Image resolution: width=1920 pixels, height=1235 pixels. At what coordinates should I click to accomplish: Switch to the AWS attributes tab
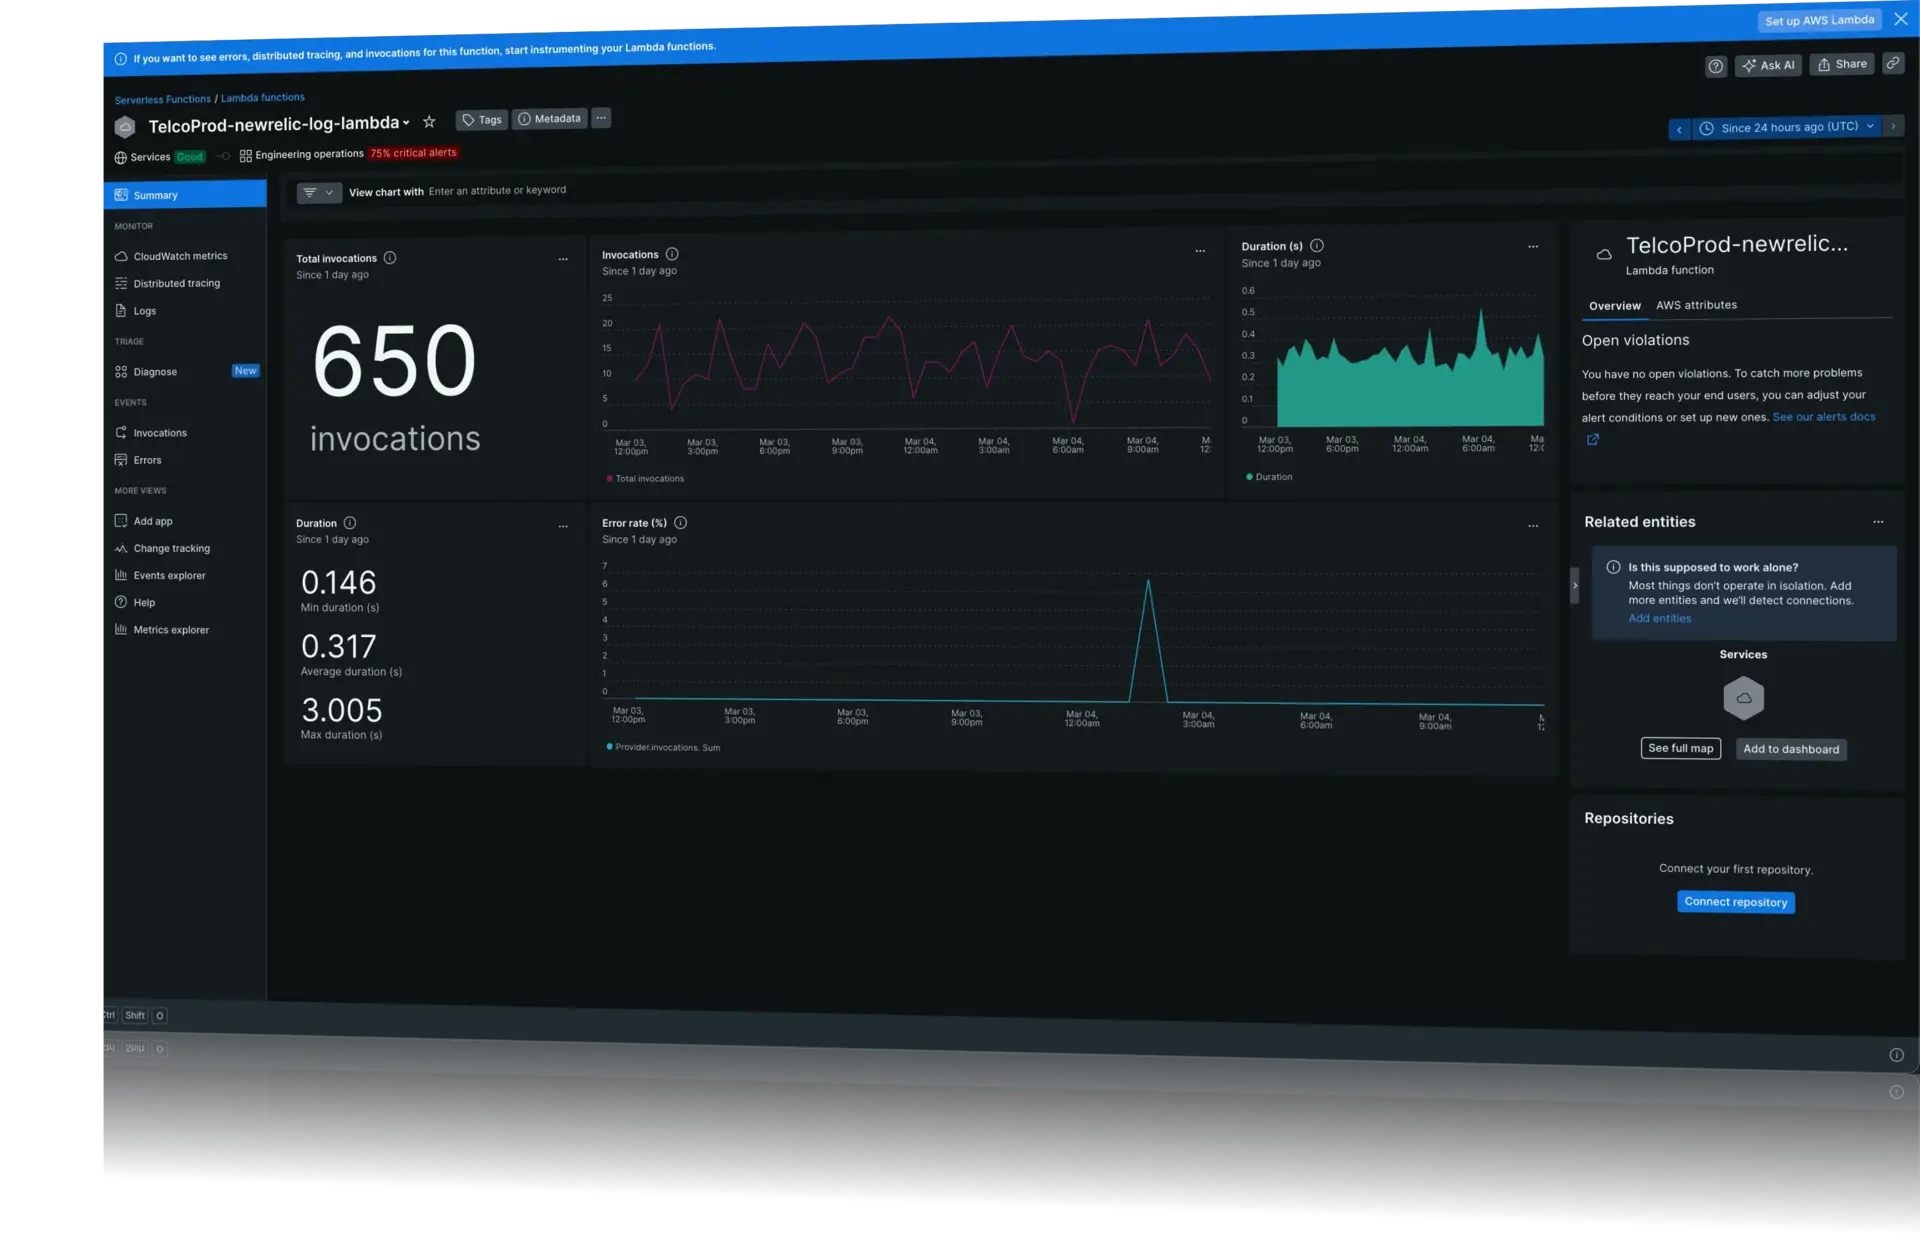coord(1697,305)
